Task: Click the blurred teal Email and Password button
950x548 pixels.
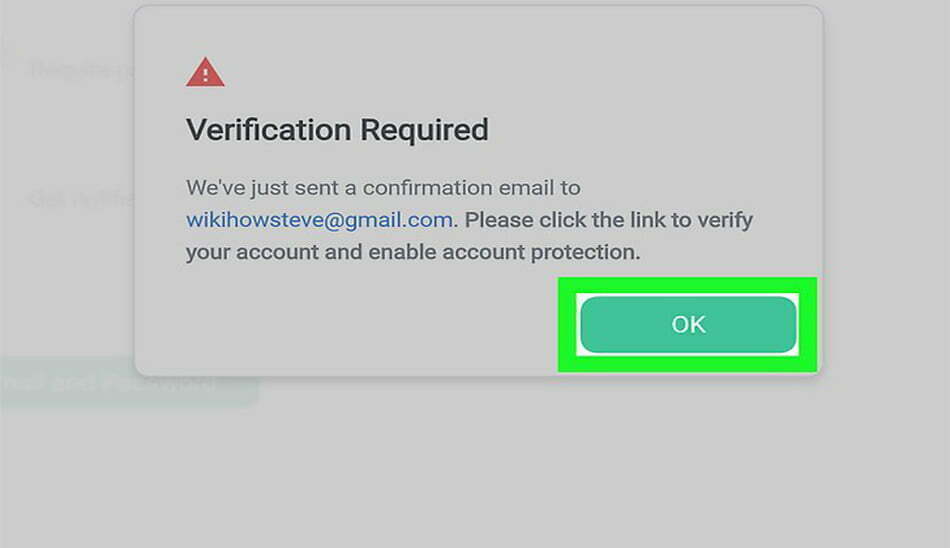Action: [x=129, y=383]
